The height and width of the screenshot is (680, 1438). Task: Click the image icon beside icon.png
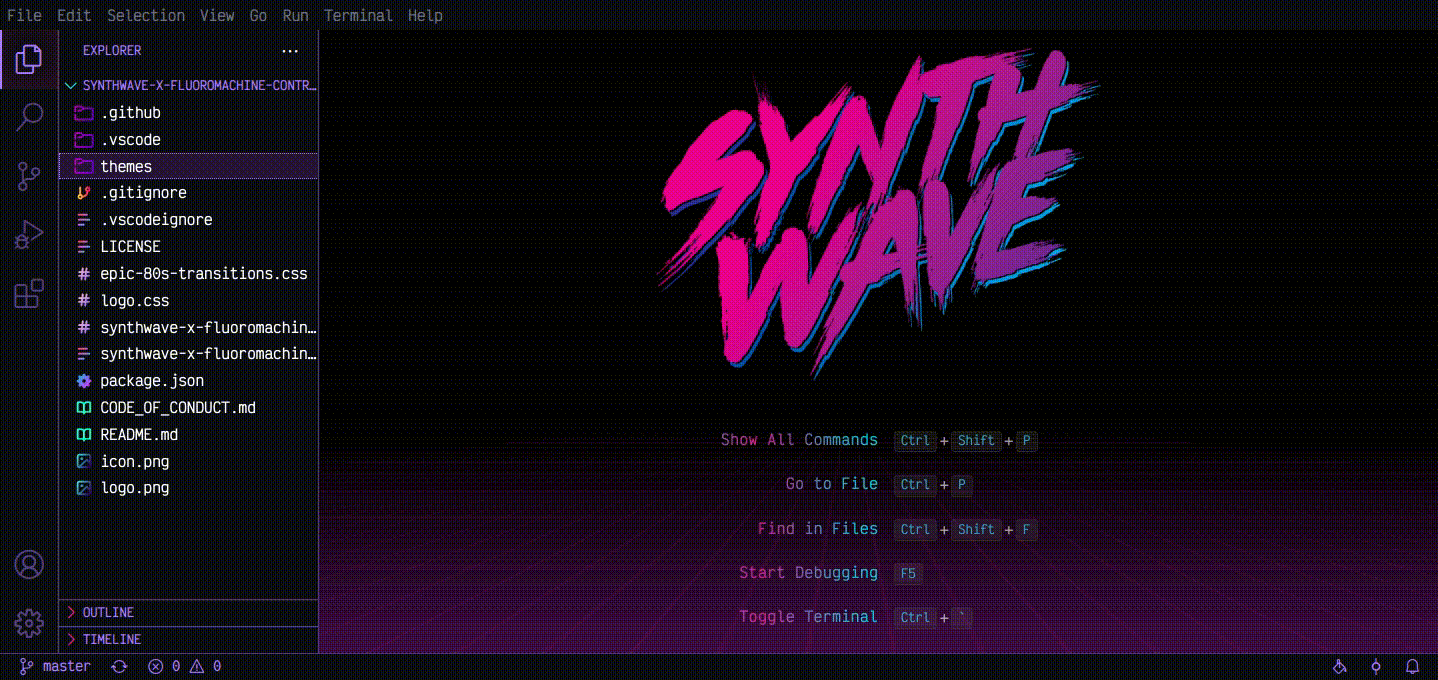click(84, 462)
